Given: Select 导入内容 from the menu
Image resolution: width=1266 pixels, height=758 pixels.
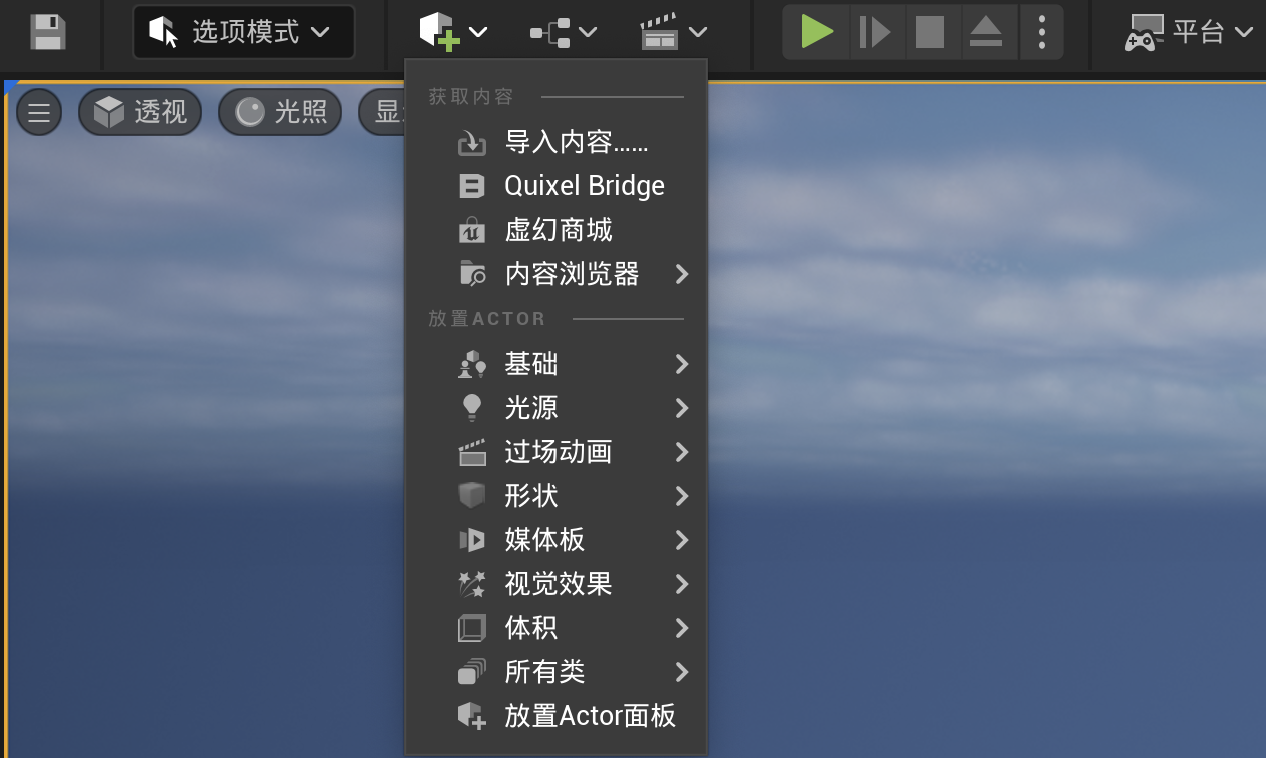Looking at the screenshot, I should pyautogui.click(x=576, y=143).
